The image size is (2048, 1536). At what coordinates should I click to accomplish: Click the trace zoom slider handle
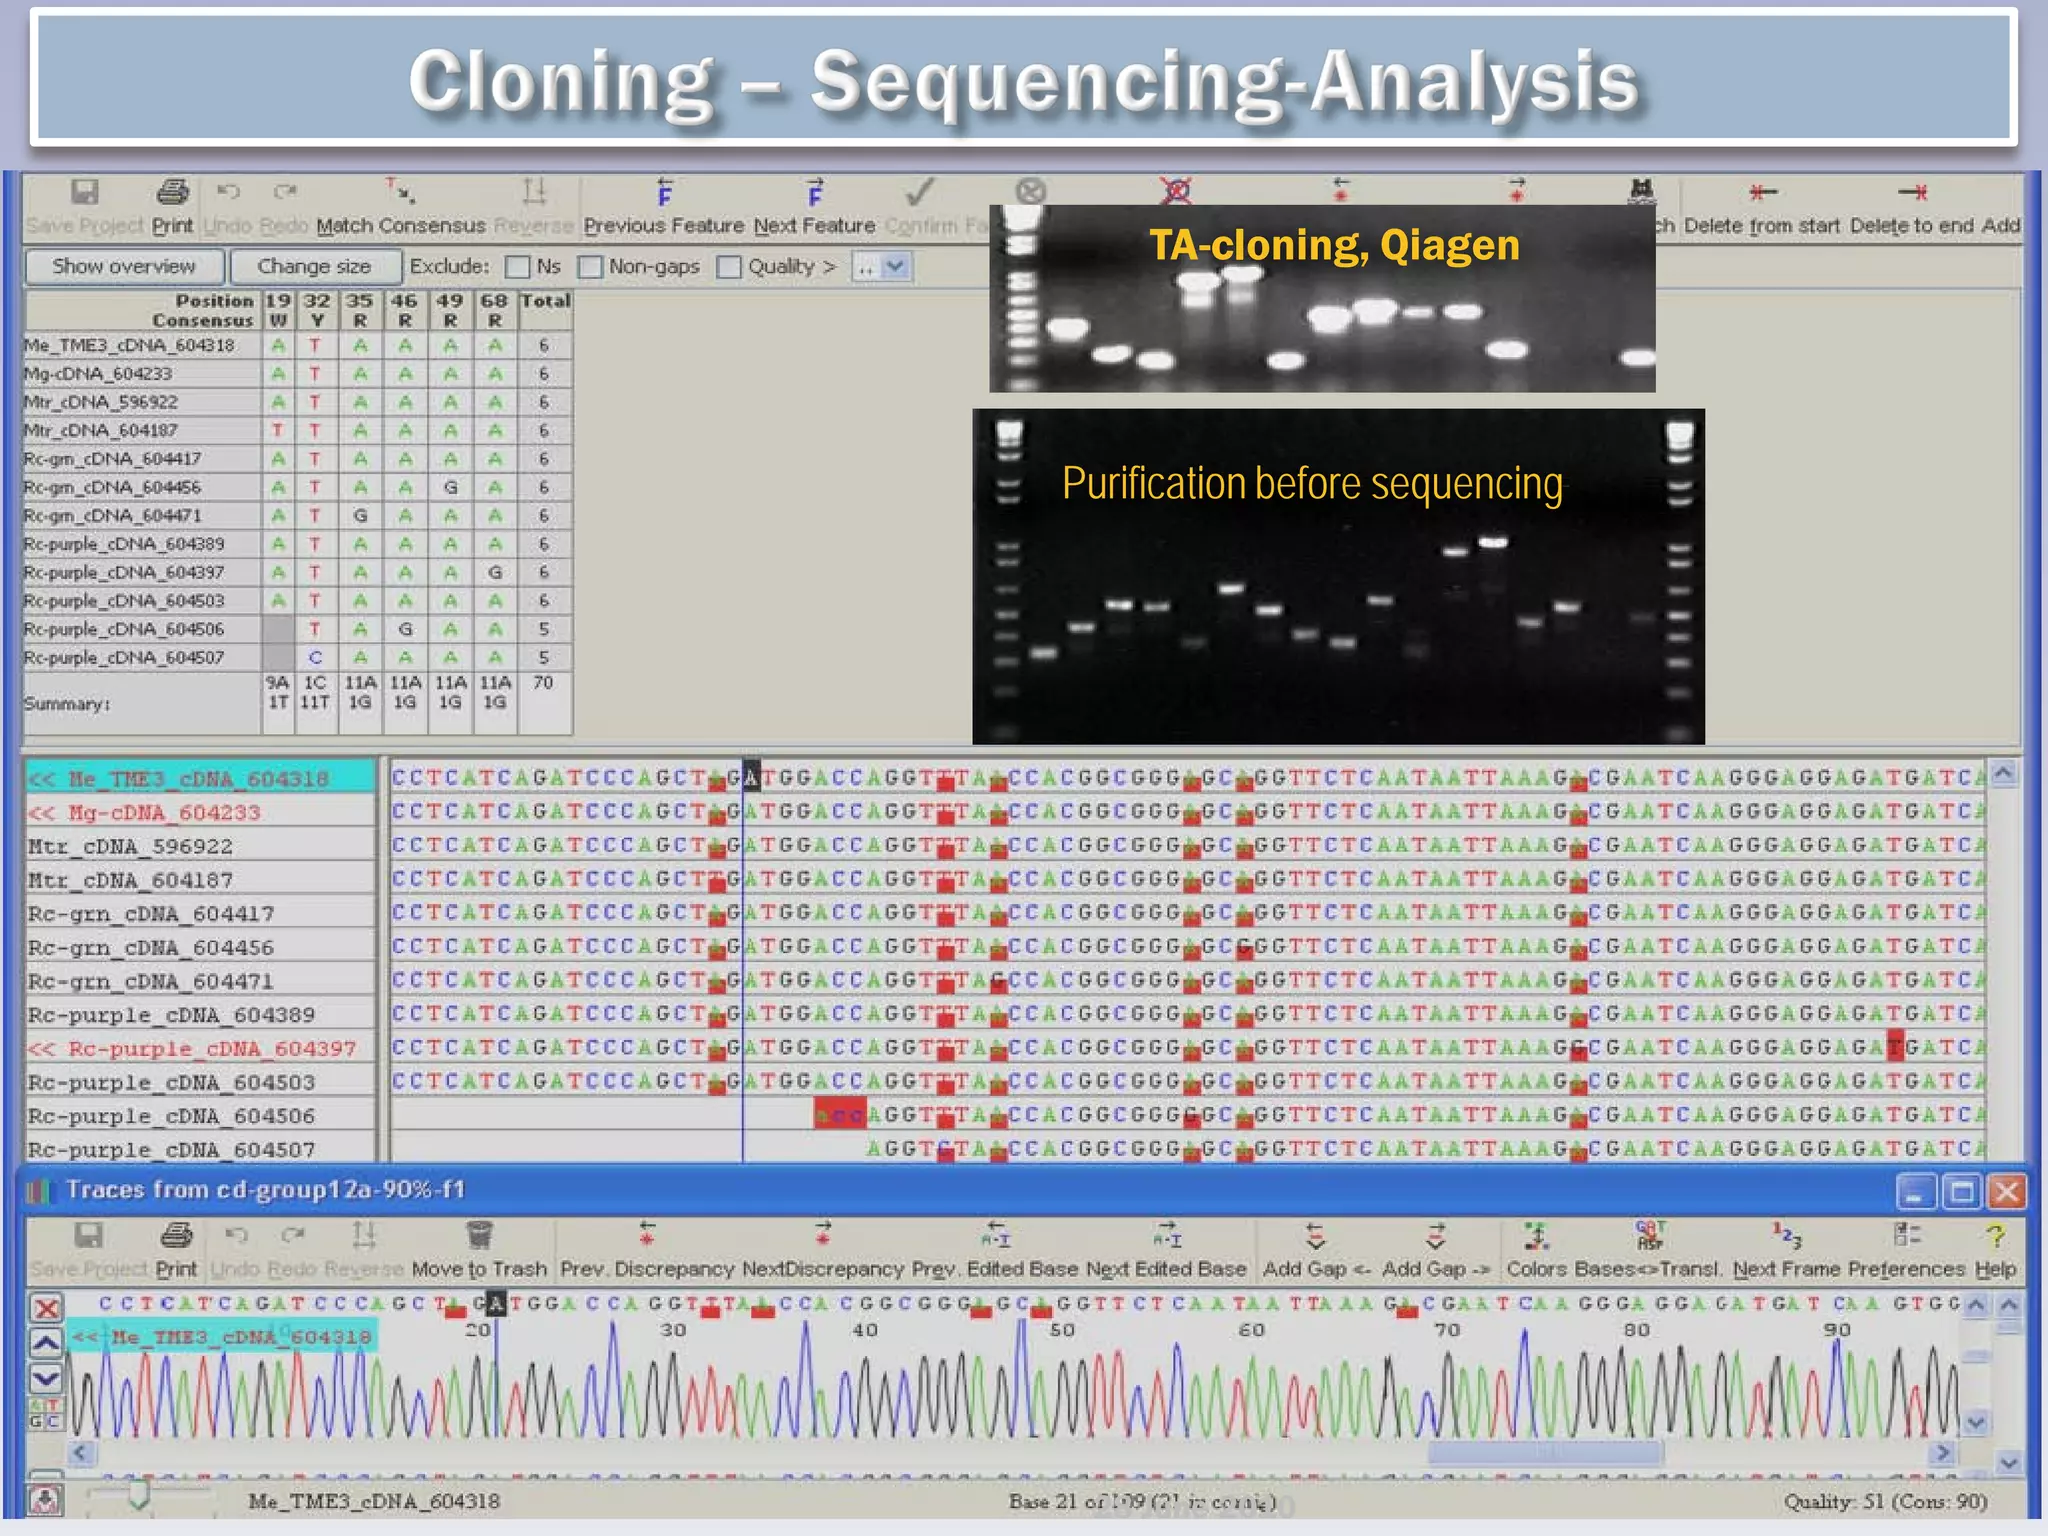click(x=139, y=1496)
